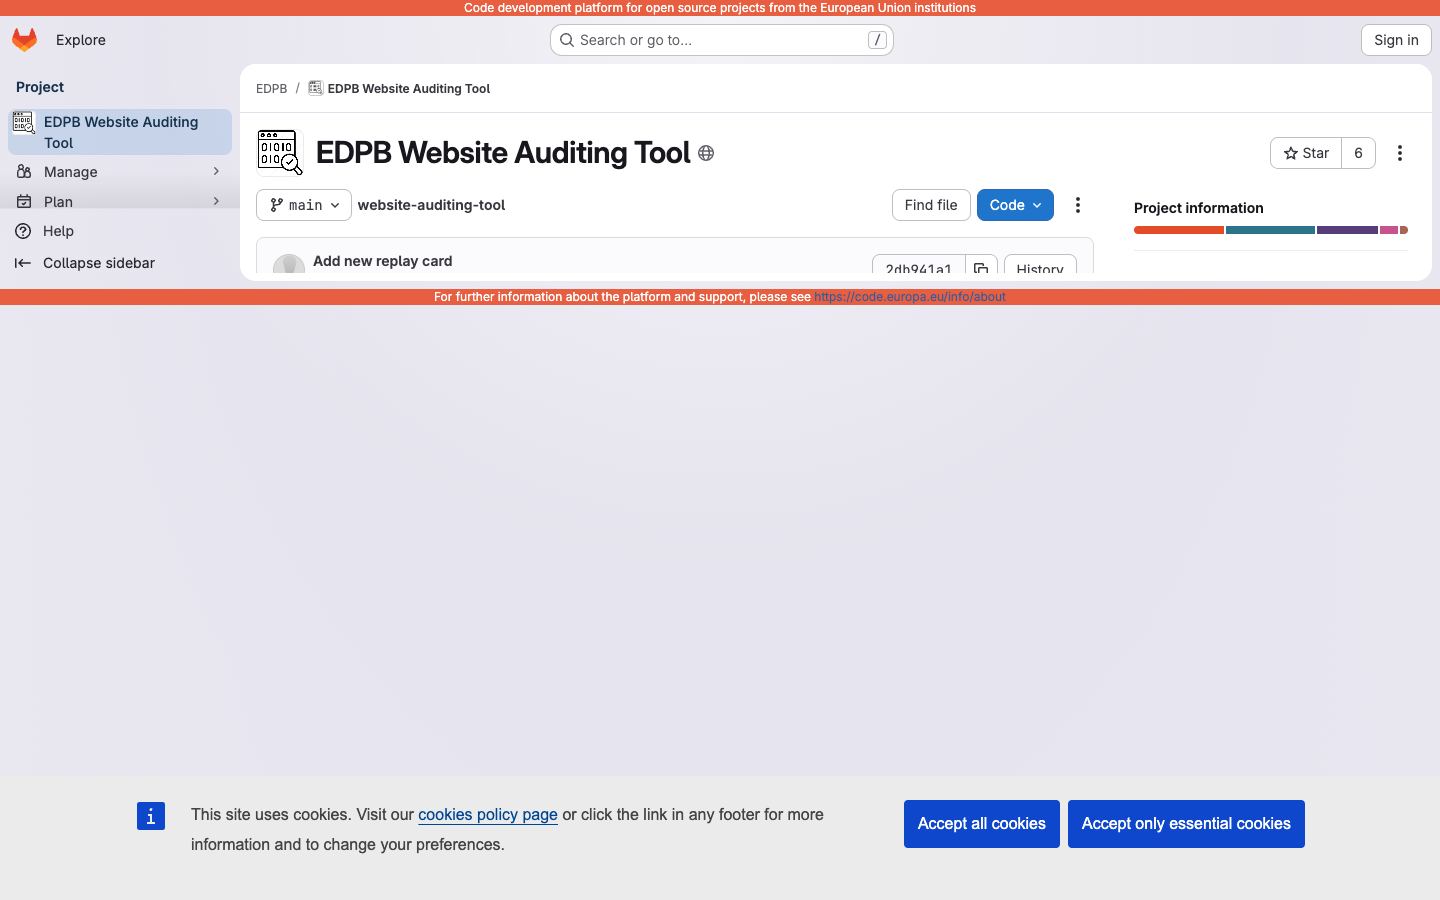The image size is (1440, 900).
Task: Expand the Plan menu
Action: tap(120, 201)
